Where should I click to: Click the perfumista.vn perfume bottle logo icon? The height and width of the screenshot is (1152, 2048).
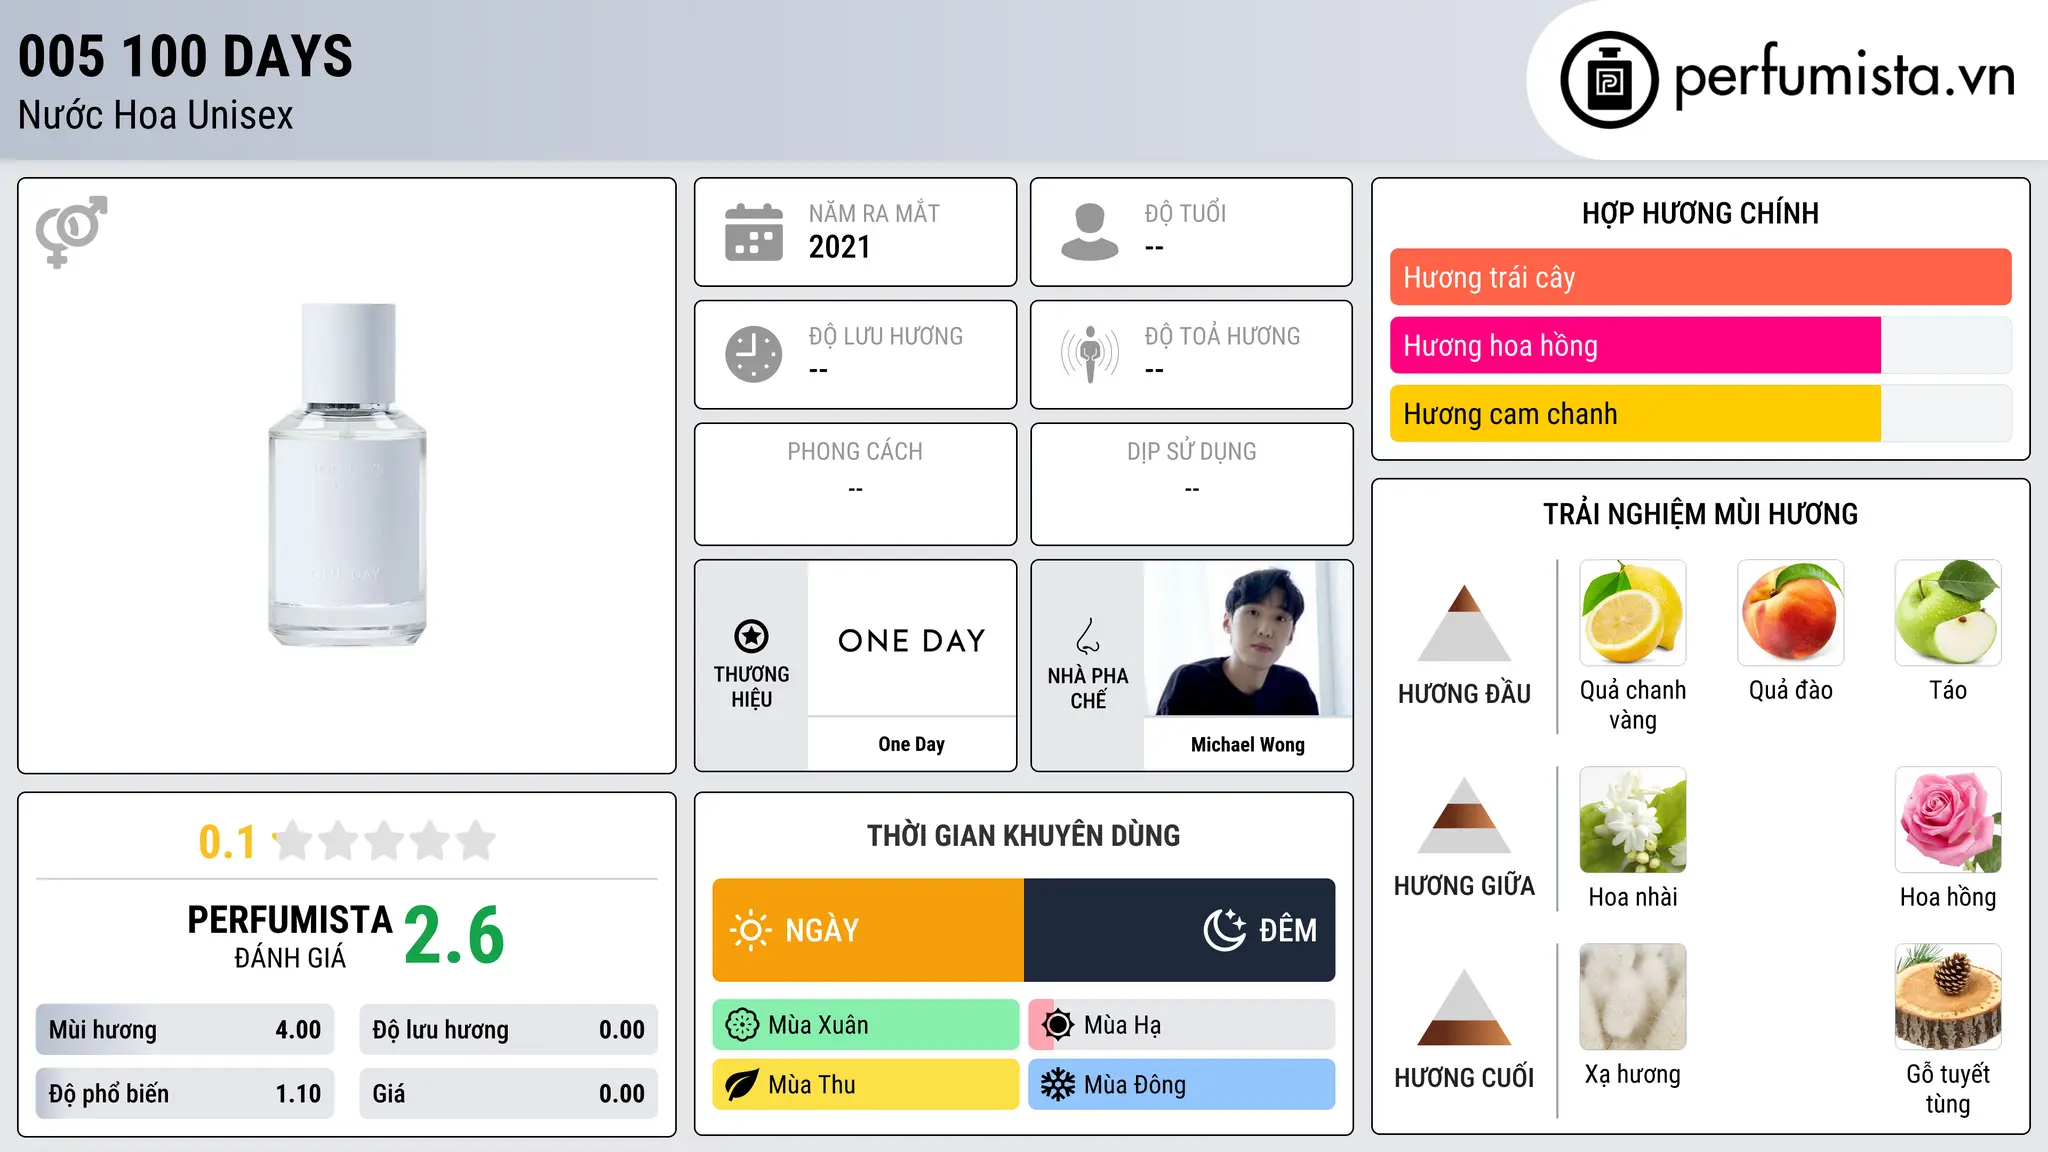tap(1609, 80)
